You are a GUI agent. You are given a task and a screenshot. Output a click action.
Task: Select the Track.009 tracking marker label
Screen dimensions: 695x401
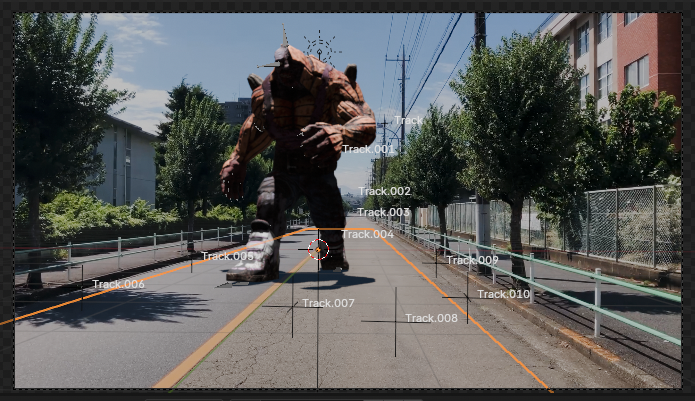(x=472, y=260)
